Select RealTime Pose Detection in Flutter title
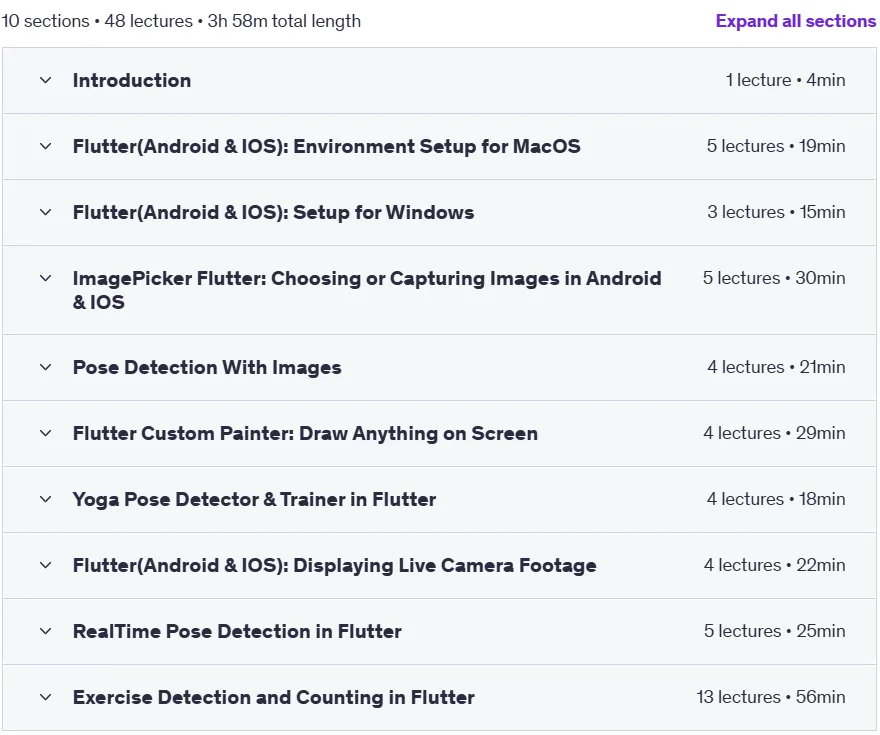 (237, 632)
